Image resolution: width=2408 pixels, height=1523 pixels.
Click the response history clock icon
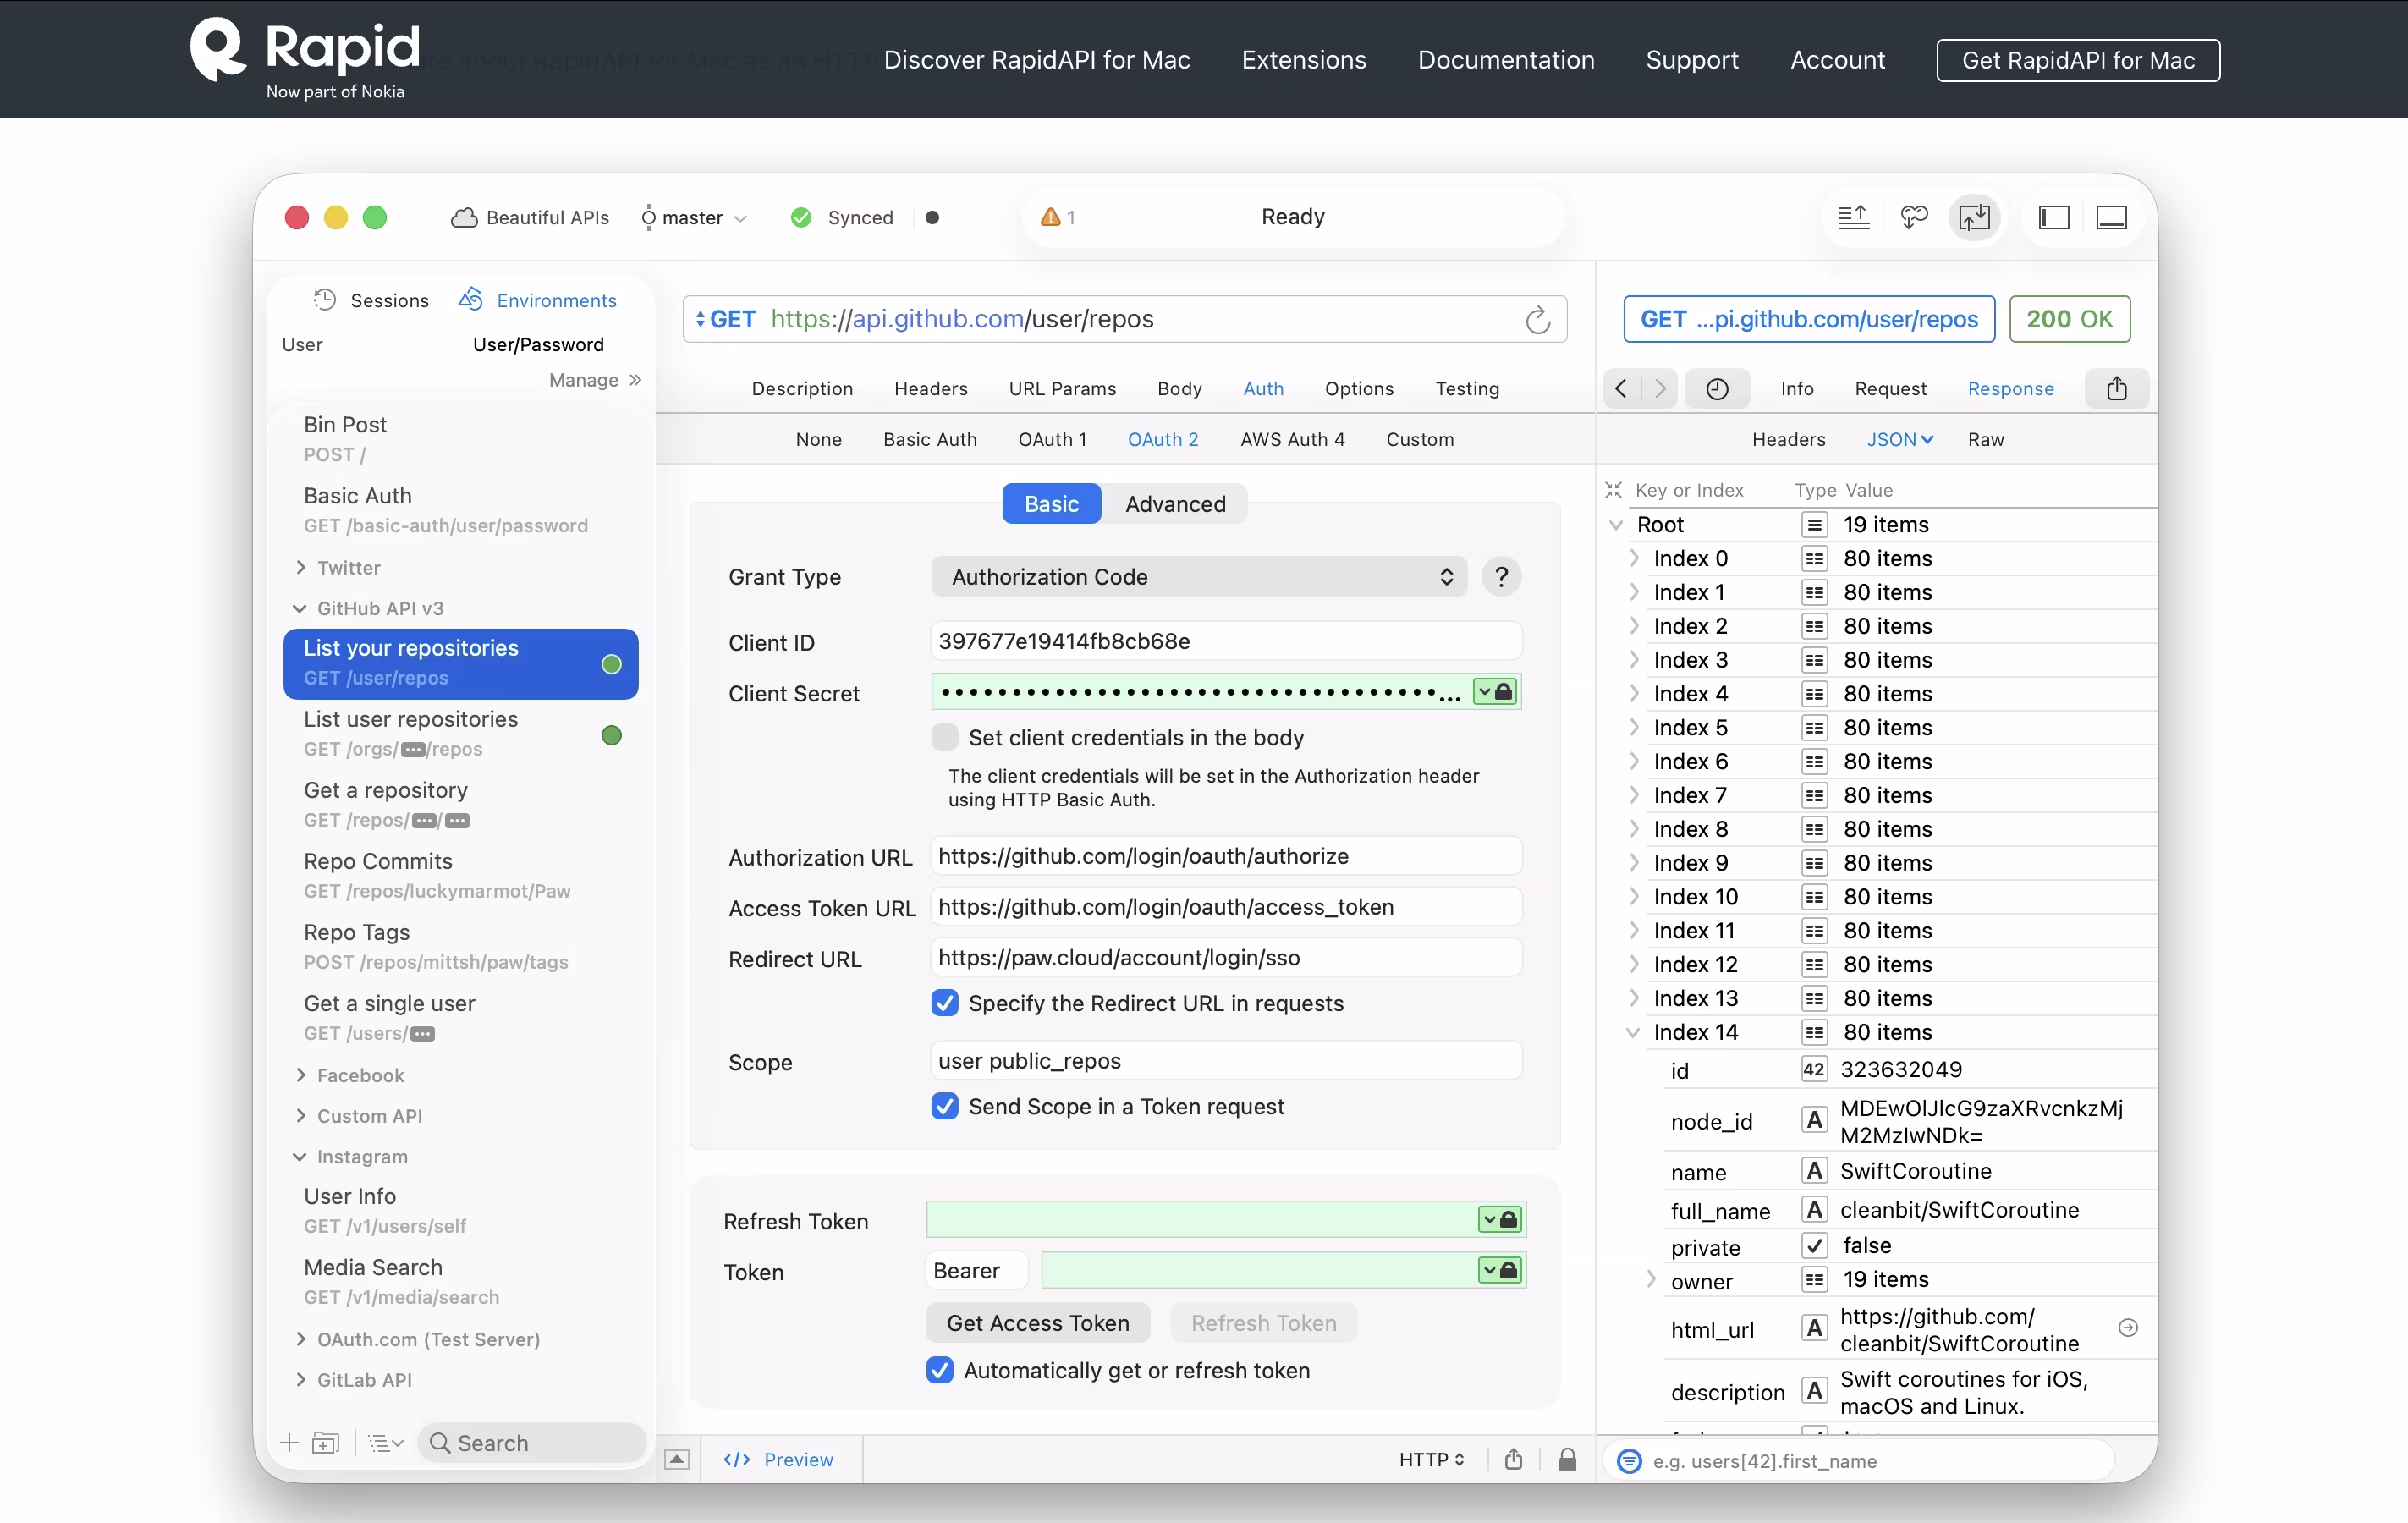point(1716,389)
